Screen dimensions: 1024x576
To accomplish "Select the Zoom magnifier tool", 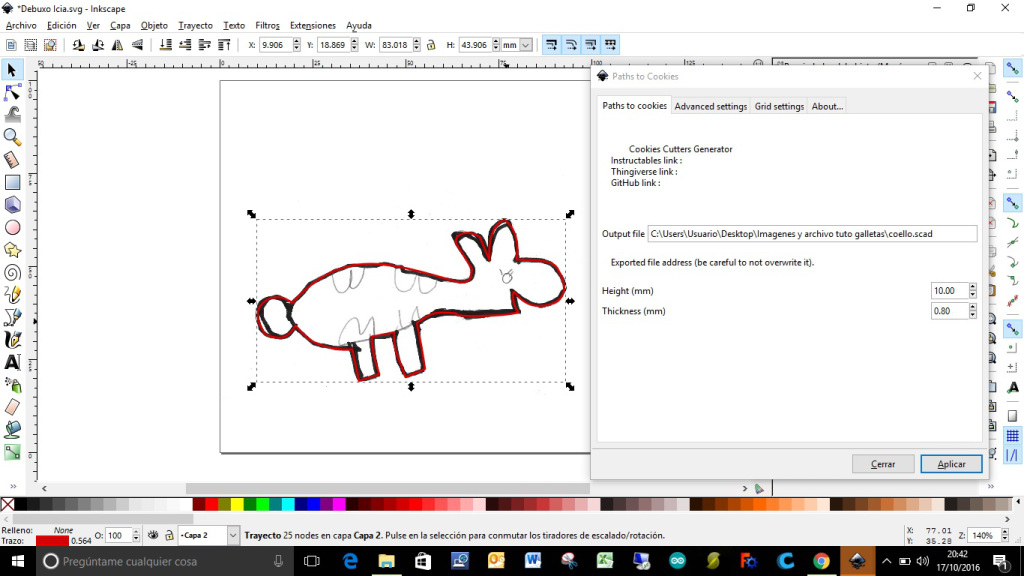I will (12, 137).
